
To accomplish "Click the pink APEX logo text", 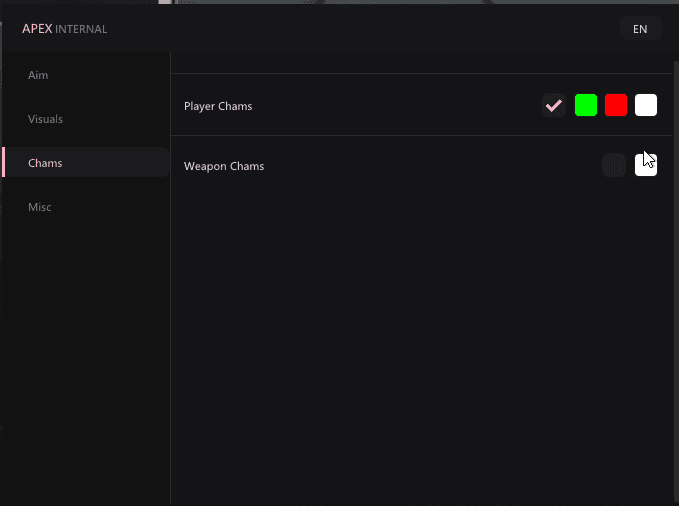I will (37, 29).
